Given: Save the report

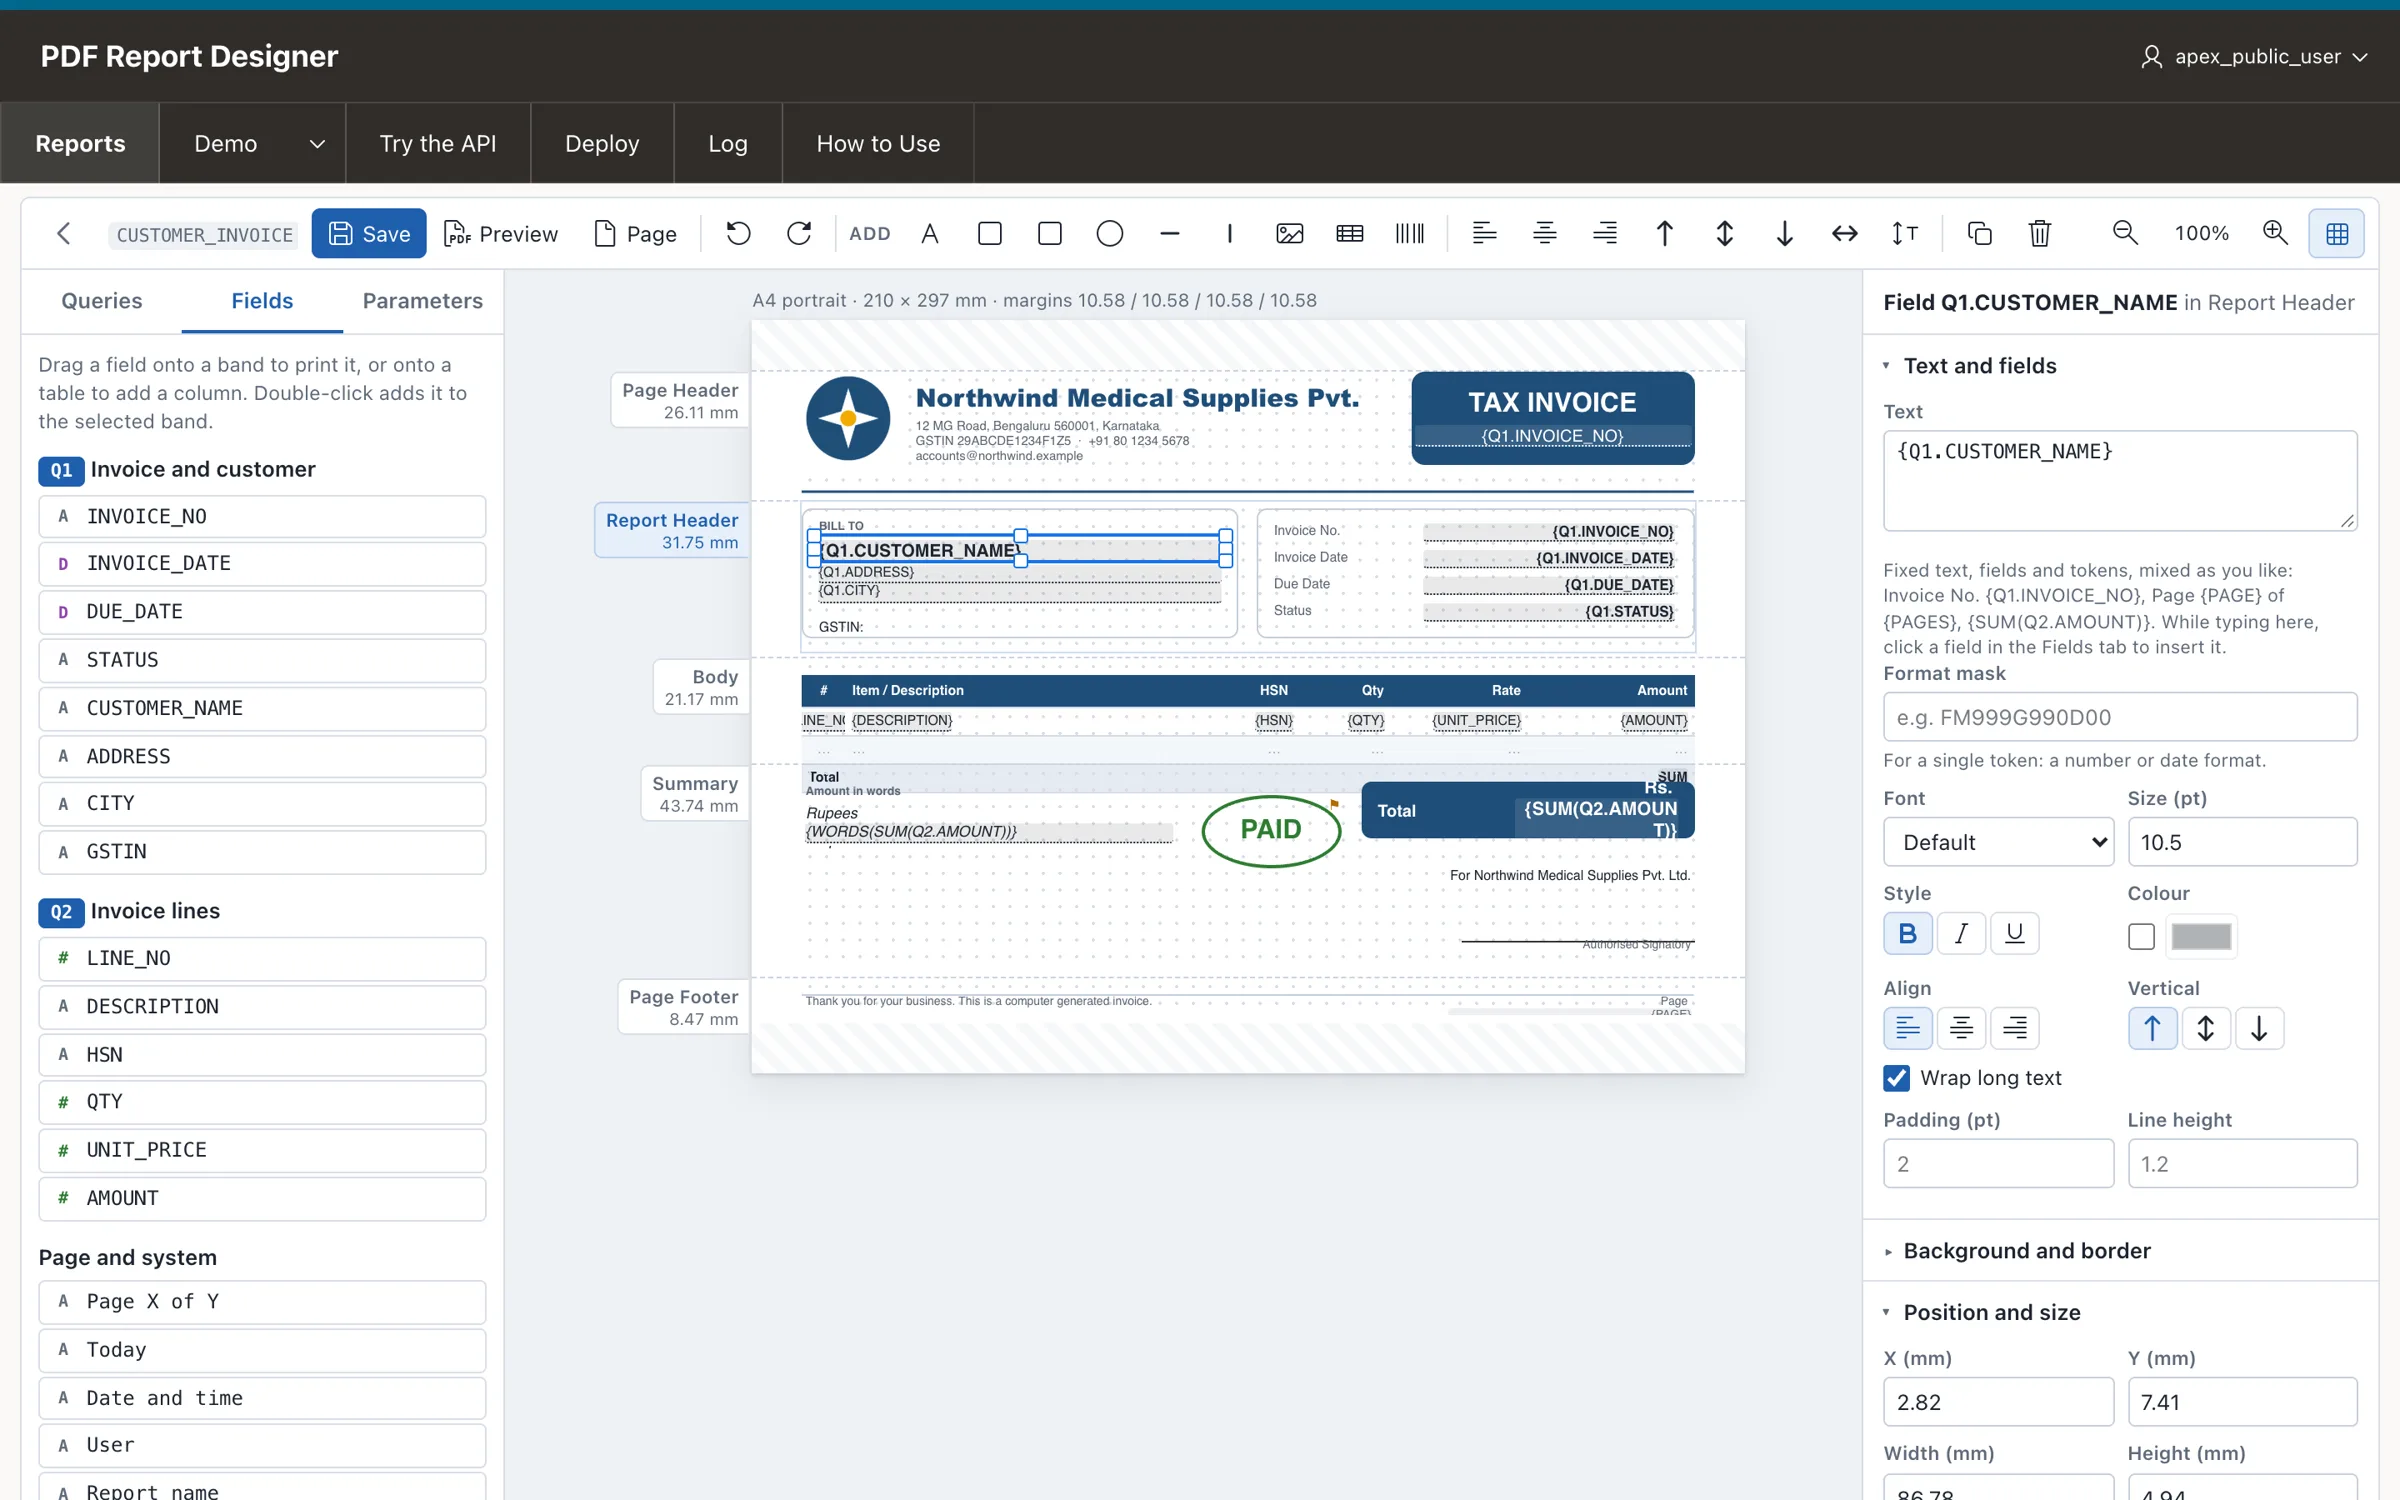Looking at the screenshot, I should tap(369, 233).
